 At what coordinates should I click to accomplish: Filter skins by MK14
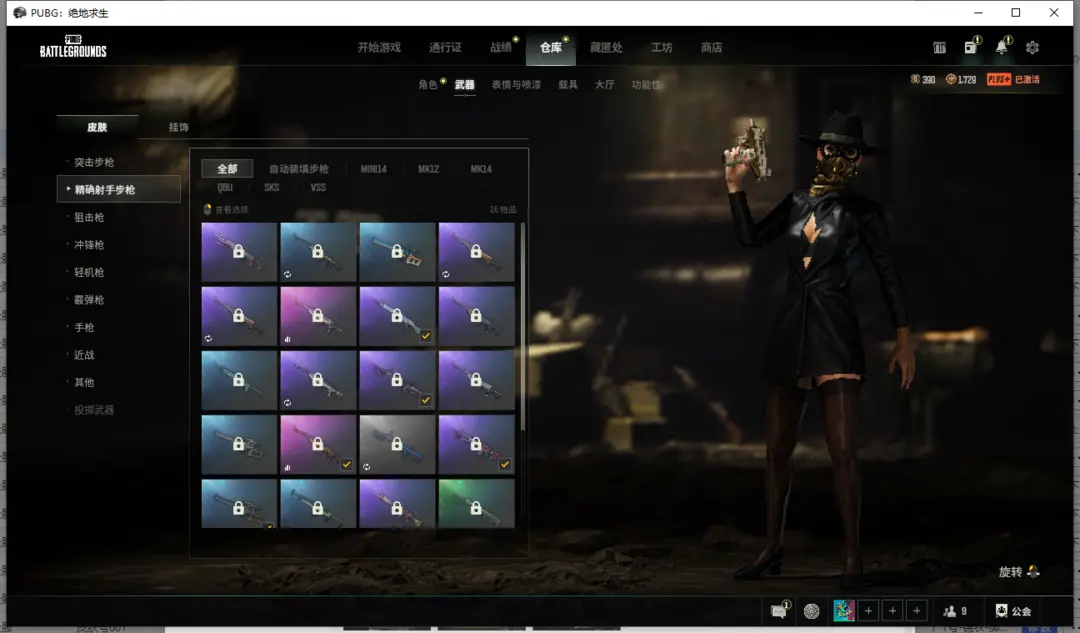[x=481, y=169]
